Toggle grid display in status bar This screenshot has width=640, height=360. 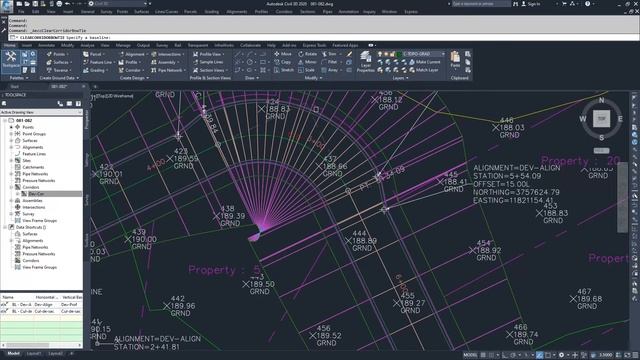pyautogui.click(x=483, y=355)
